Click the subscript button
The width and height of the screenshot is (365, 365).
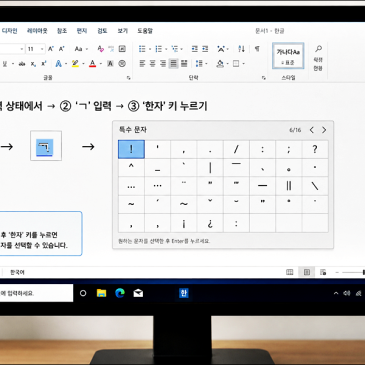click(x=33, y=64)
